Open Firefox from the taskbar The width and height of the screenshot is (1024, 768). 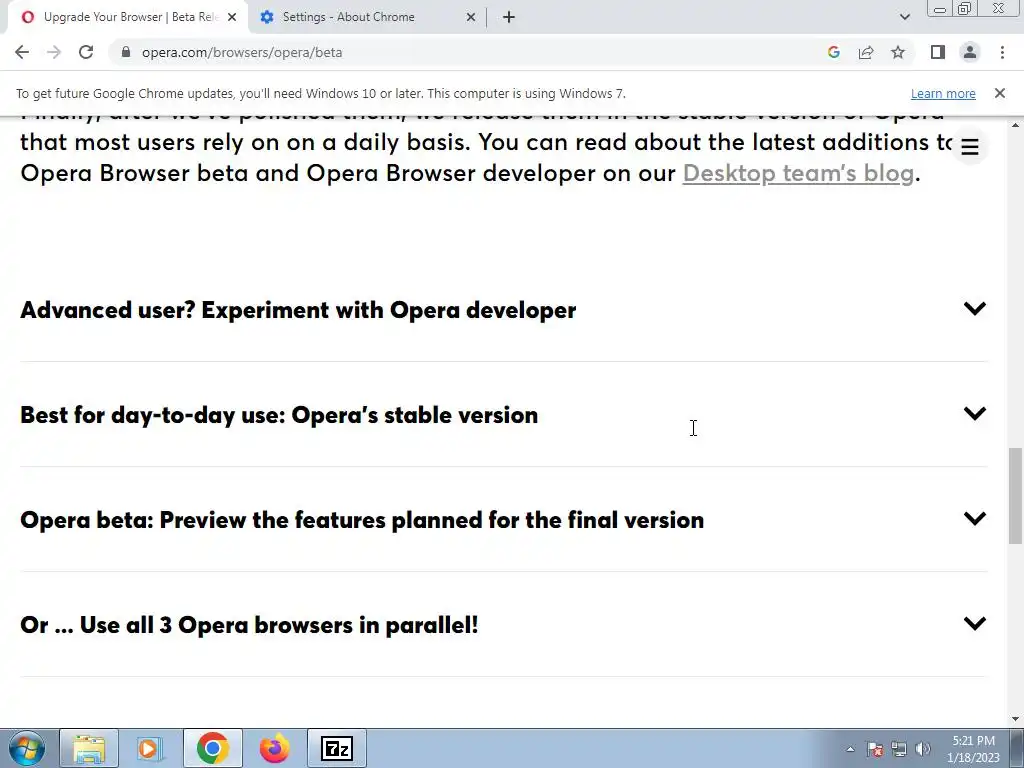[274, 748]
